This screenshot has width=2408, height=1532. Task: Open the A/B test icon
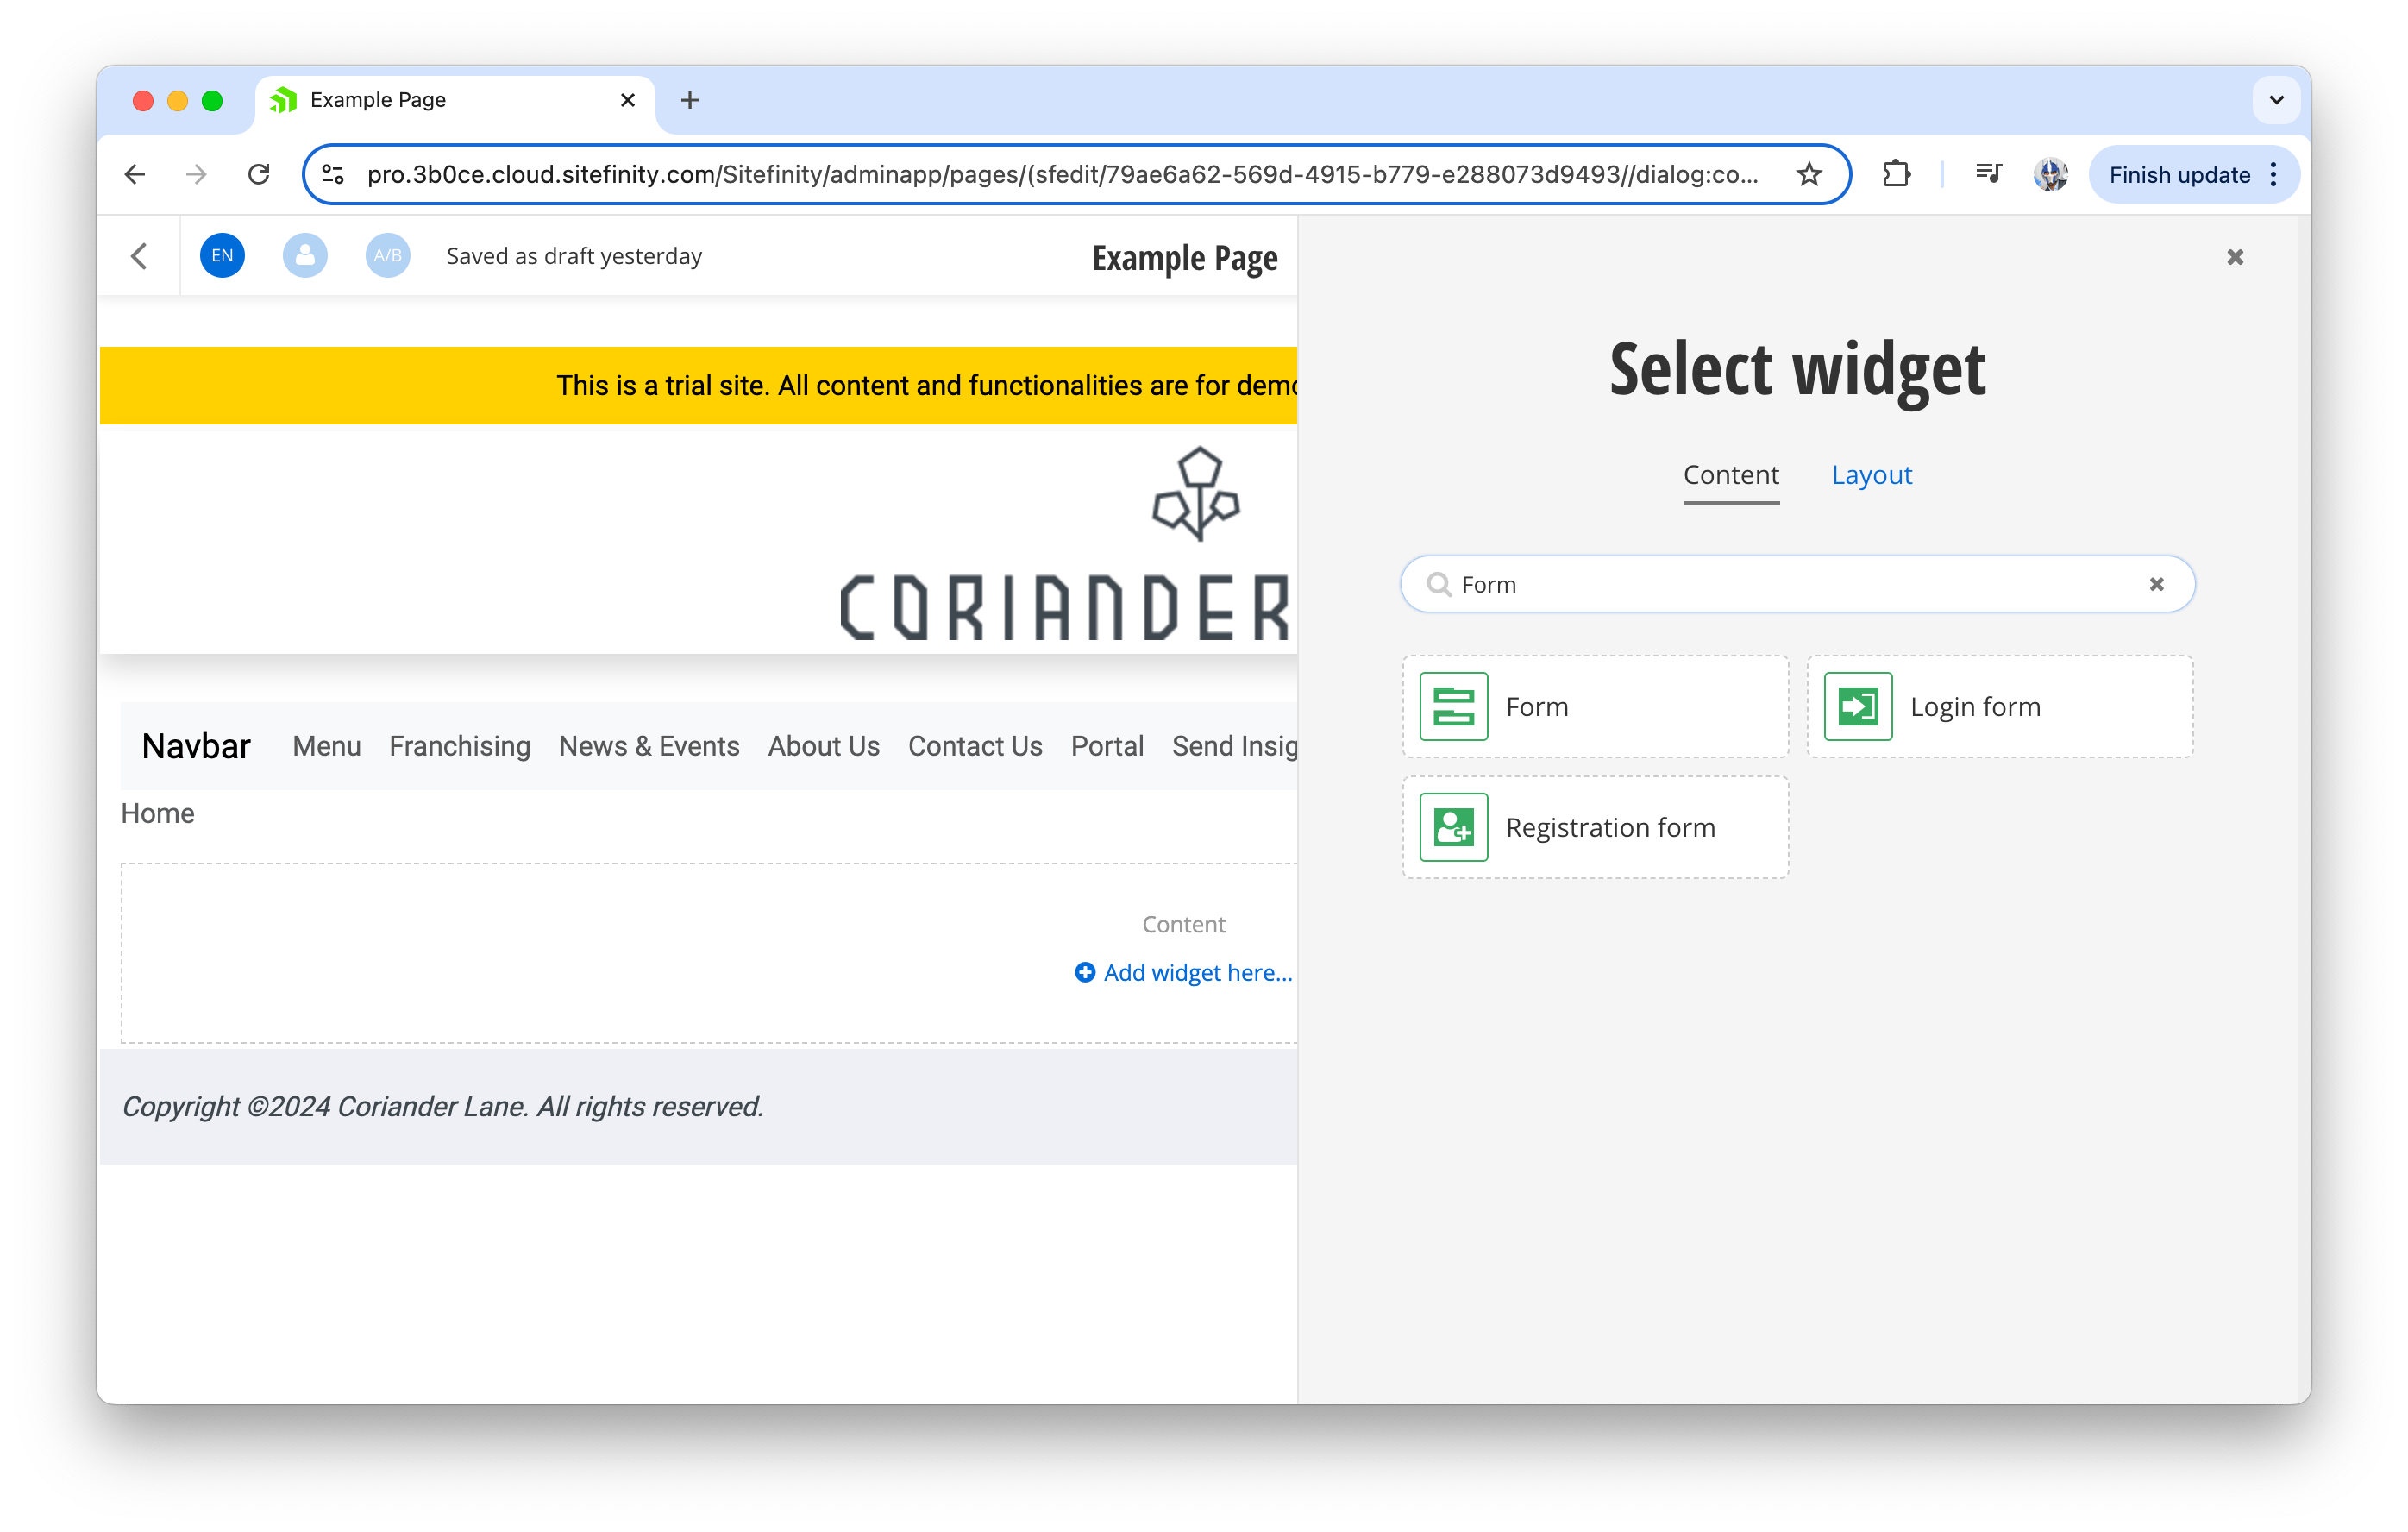tap(387, 256)
